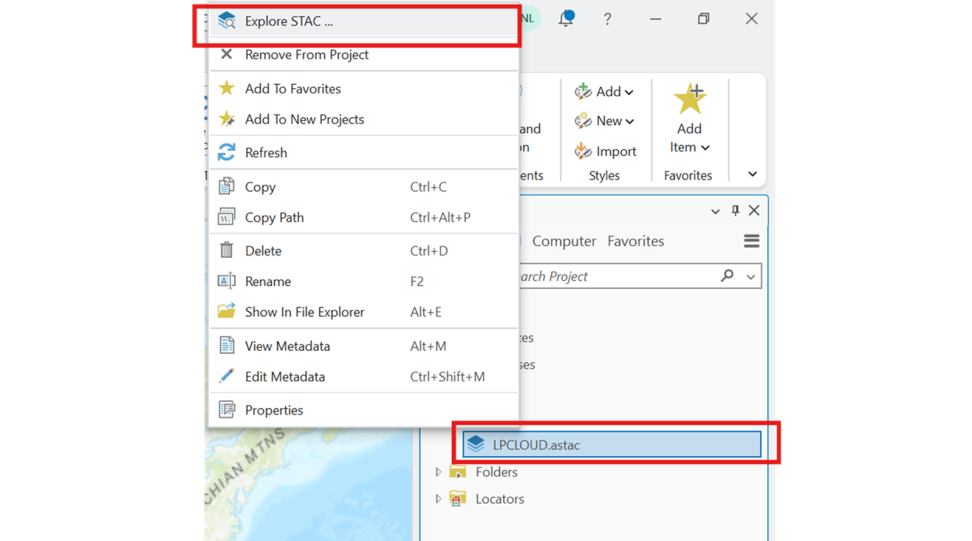Select Remove From Project menu entry
The height and width of the screenshot is (541, 972).
click(x=363, y=55)
